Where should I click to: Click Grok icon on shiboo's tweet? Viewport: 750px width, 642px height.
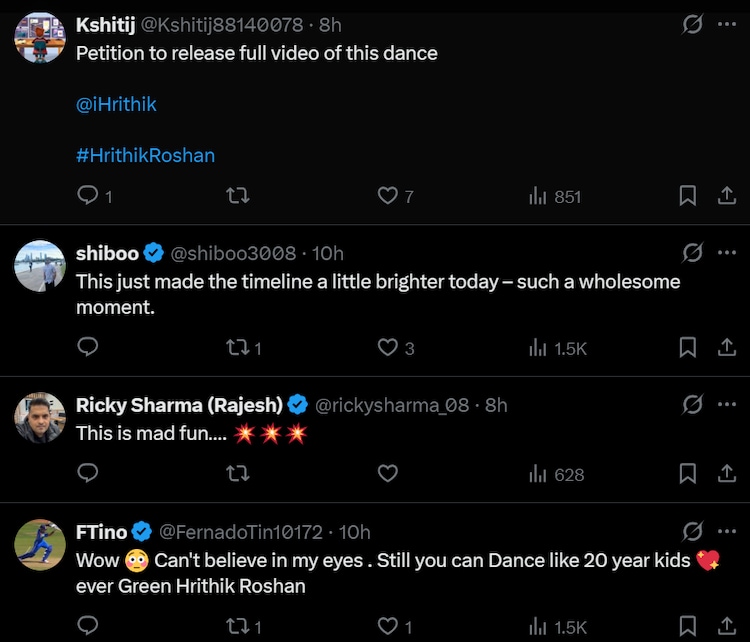pos(692,253)
